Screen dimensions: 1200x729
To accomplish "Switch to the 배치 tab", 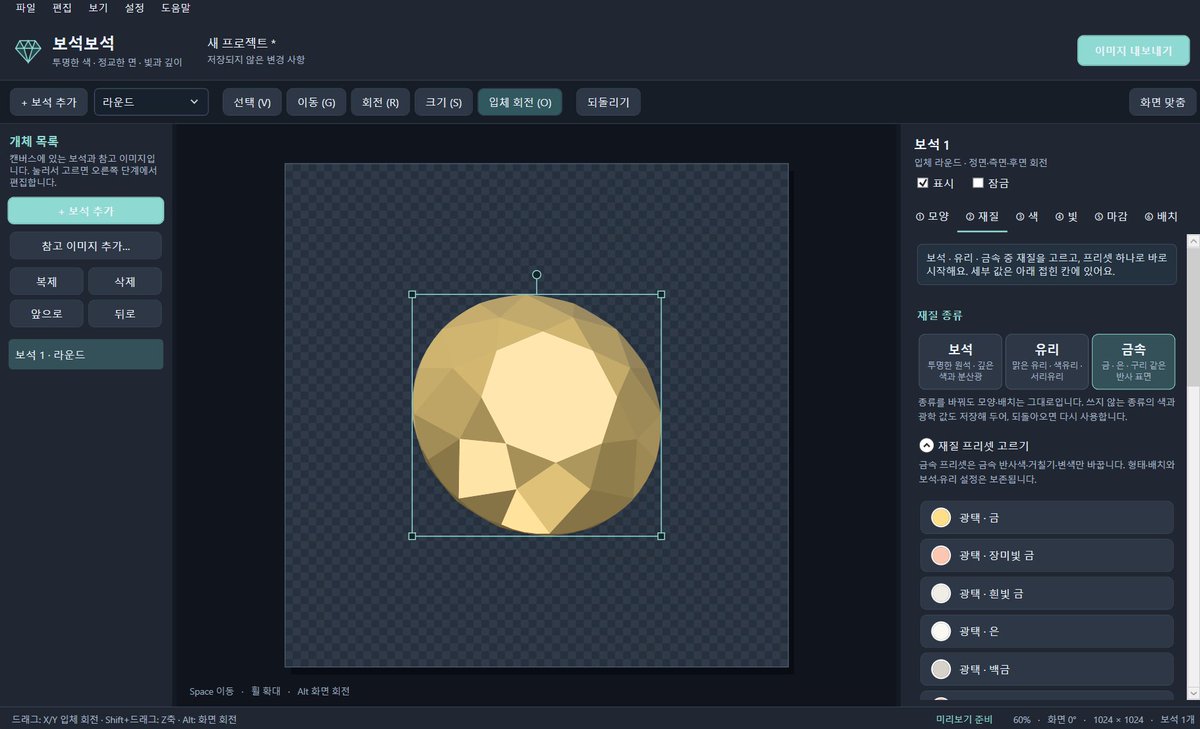I will click(x=1161, y=217).
